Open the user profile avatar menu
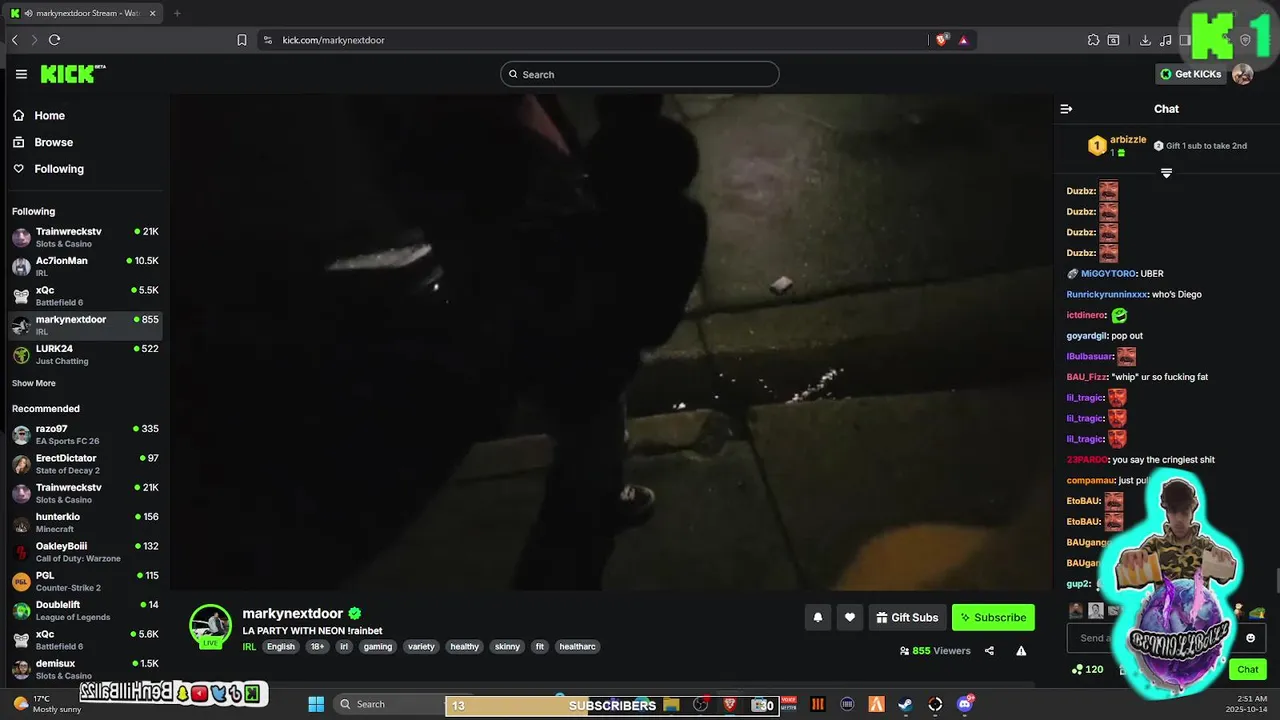This screenshot has width=1280, height=720. coord(1242,74)
